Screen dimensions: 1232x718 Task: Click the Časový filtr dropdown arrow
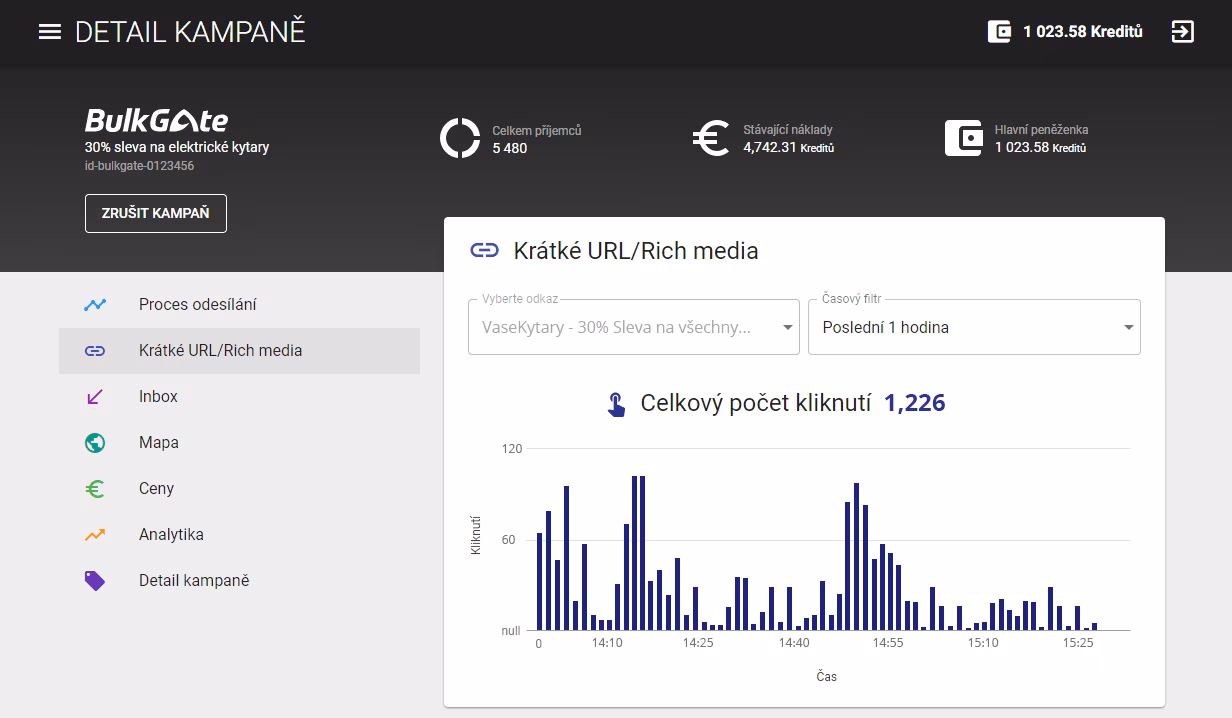pyautogui.click(x=1128, y=327)
